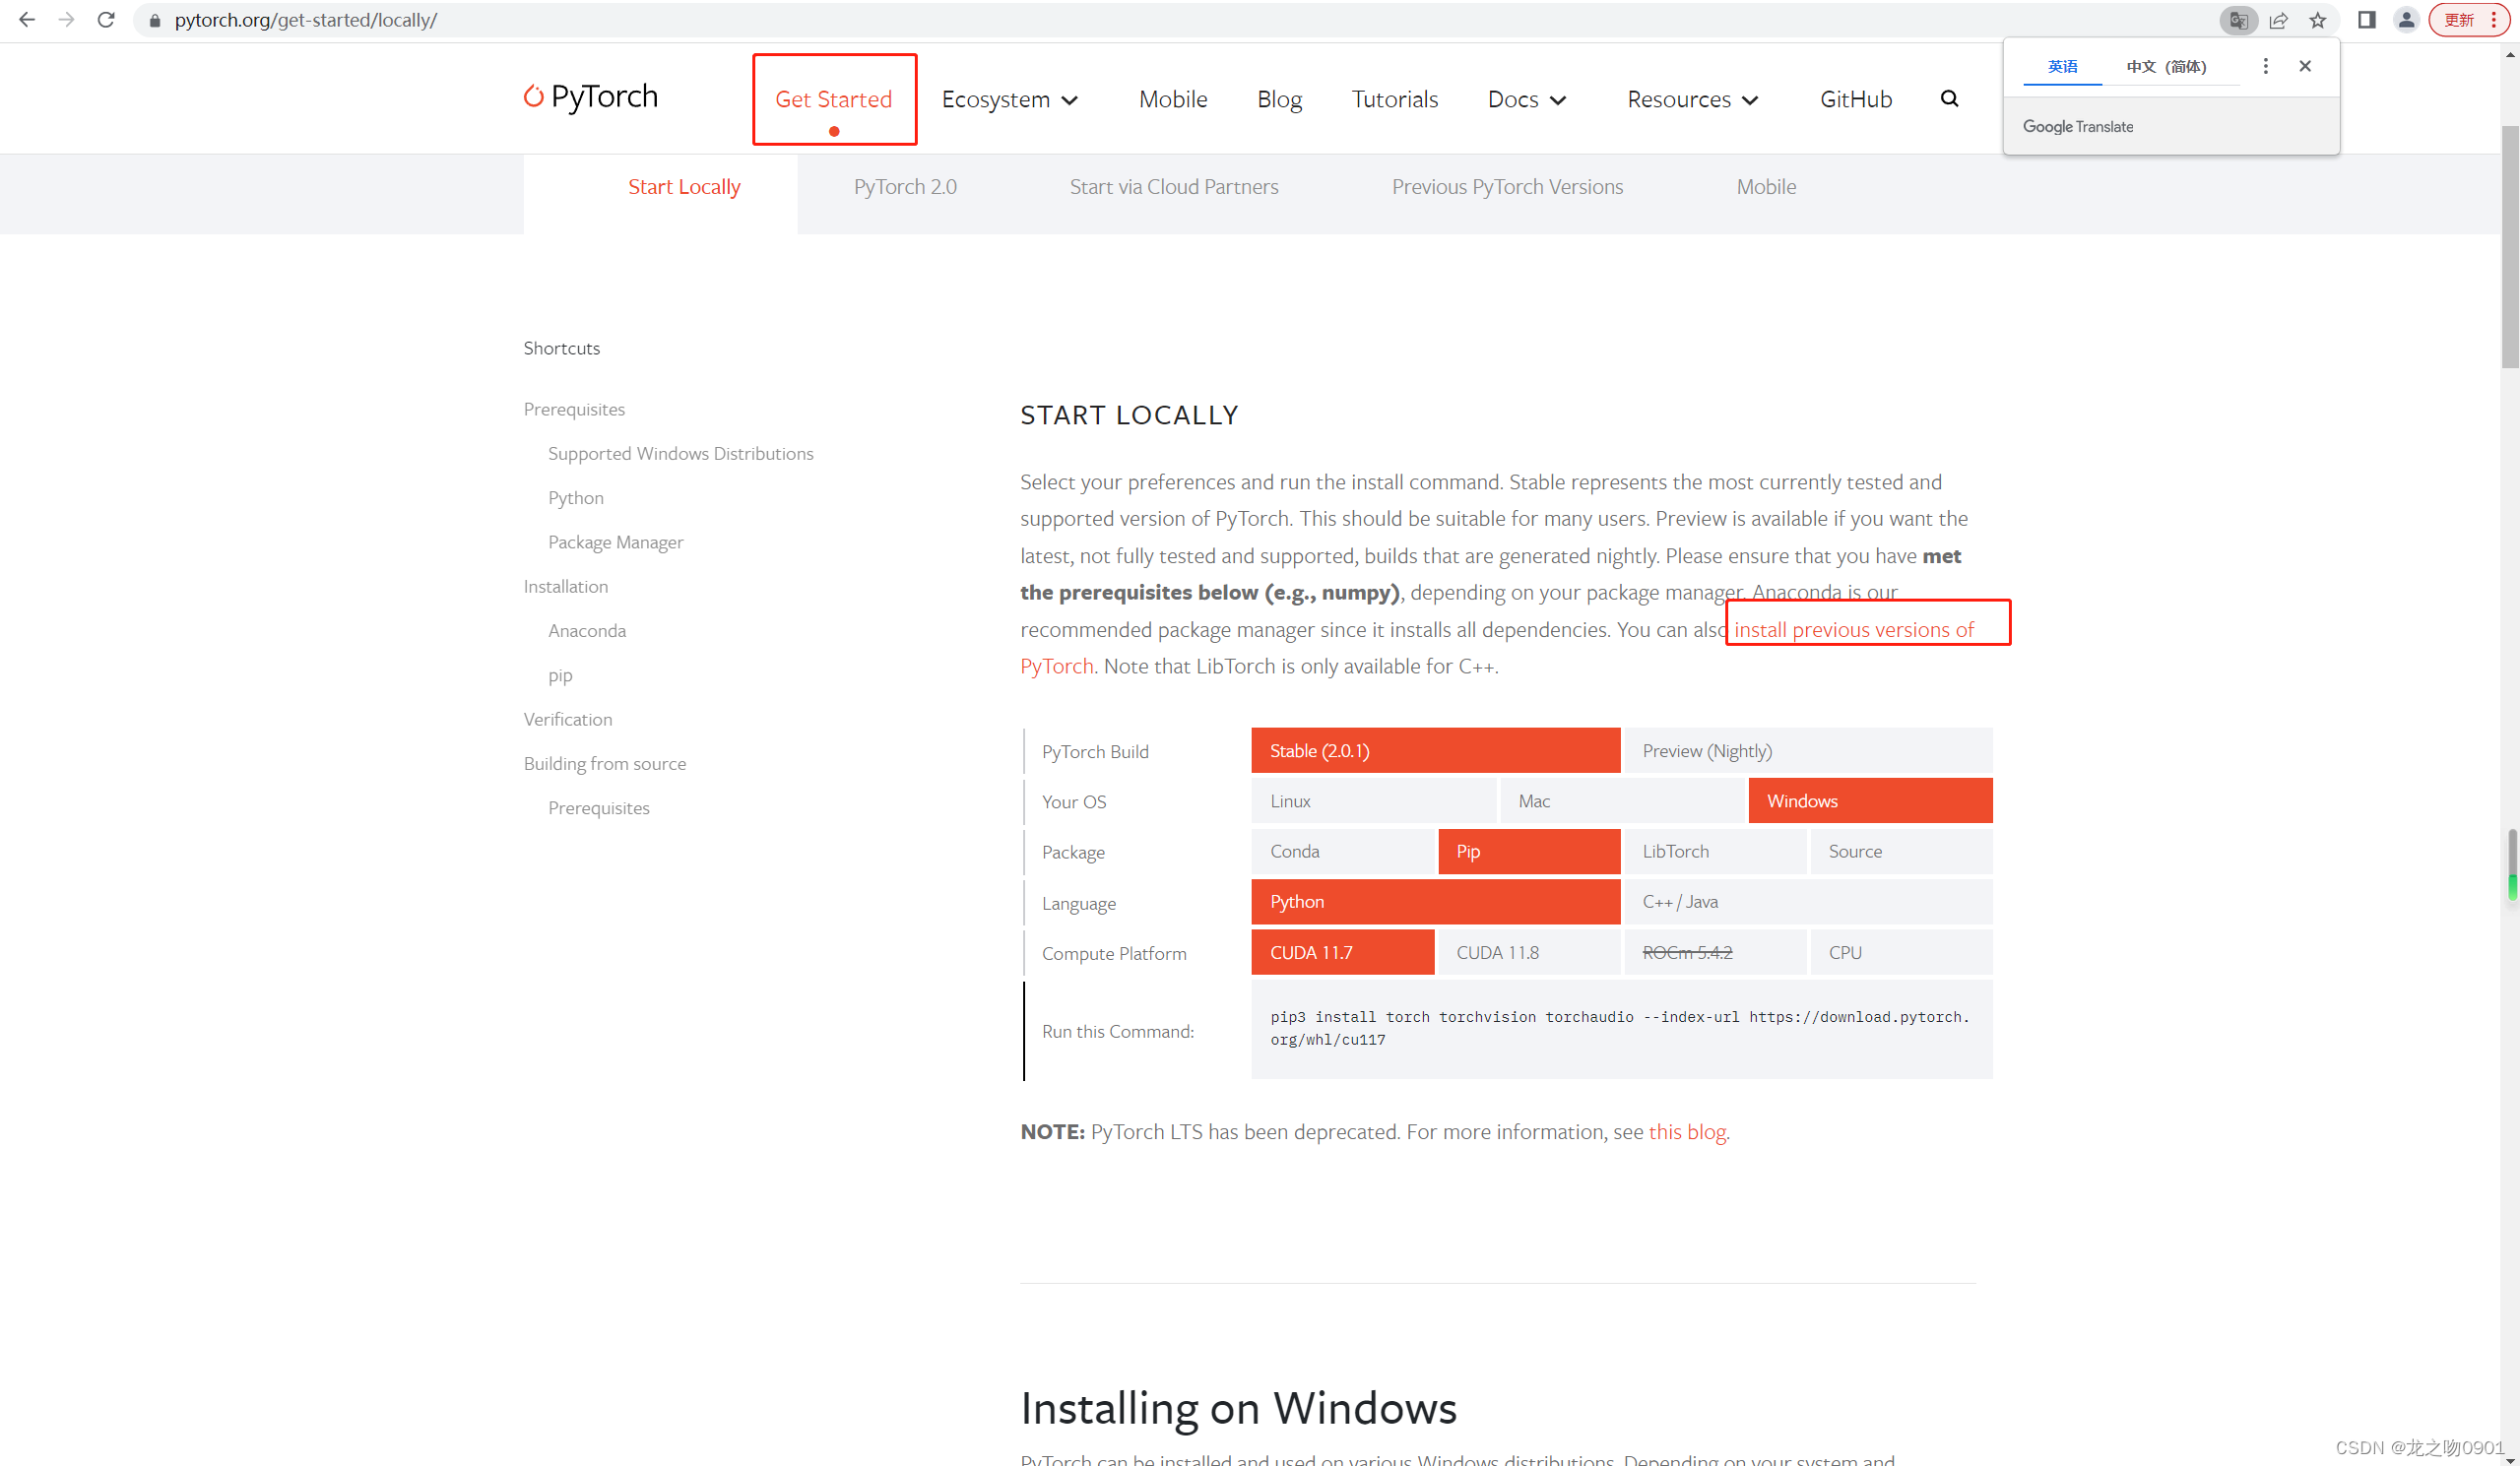2520x1466 pixels.
Task: Select Stable (2.0.1) build option
Action: (1435, 751)
